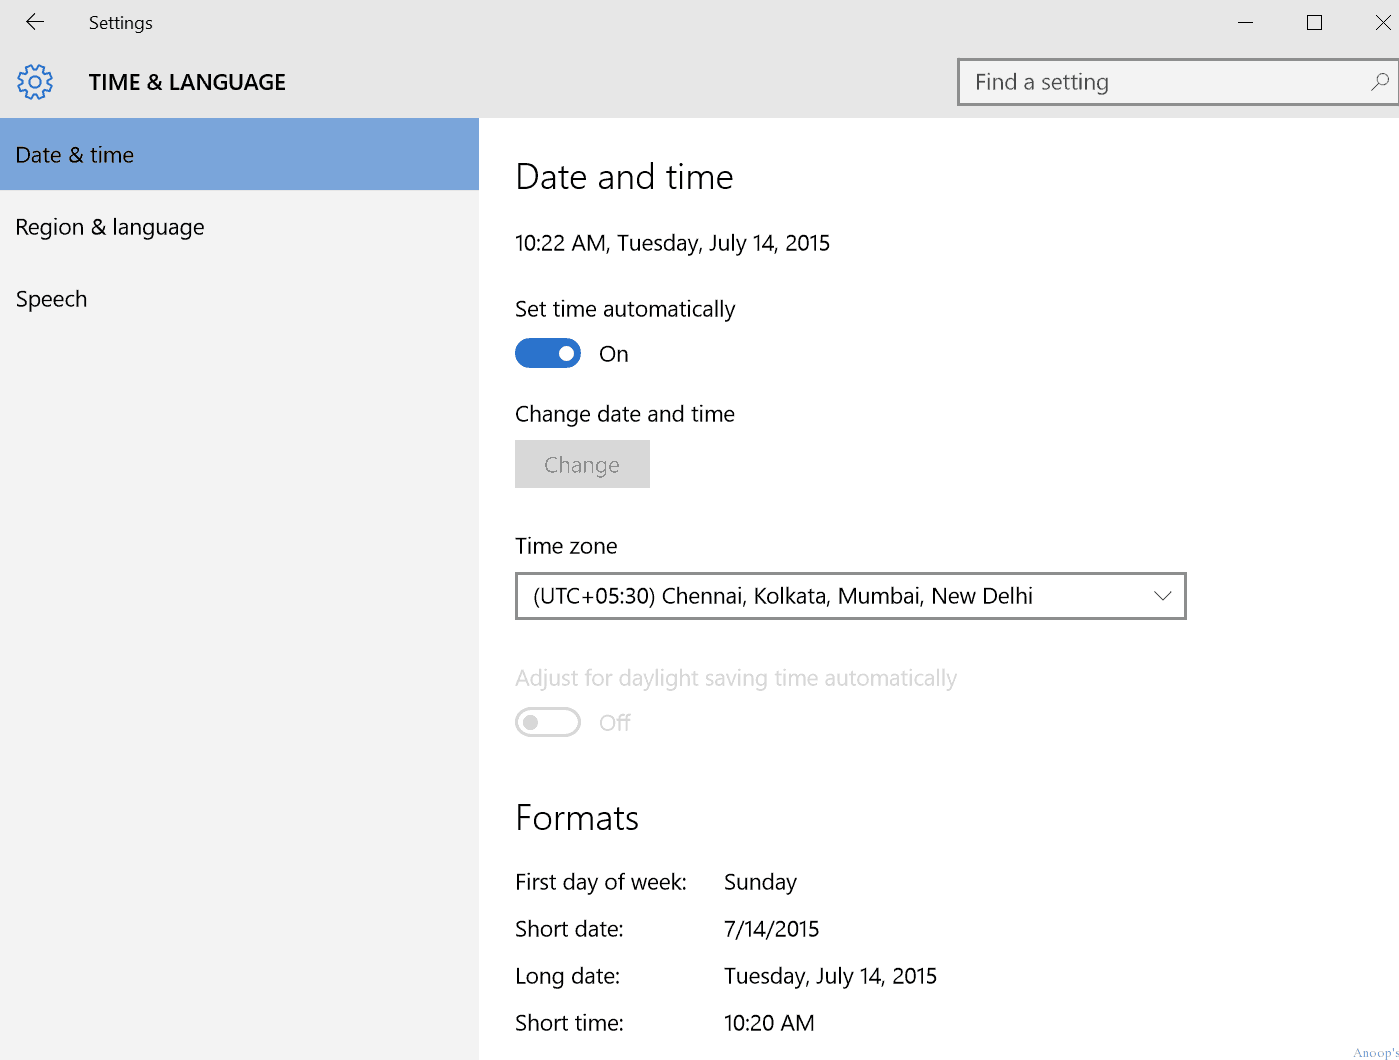This screenshot has width=1399, height=1060.
Task: Click the Change date and time button
Action: coord(582,464)
